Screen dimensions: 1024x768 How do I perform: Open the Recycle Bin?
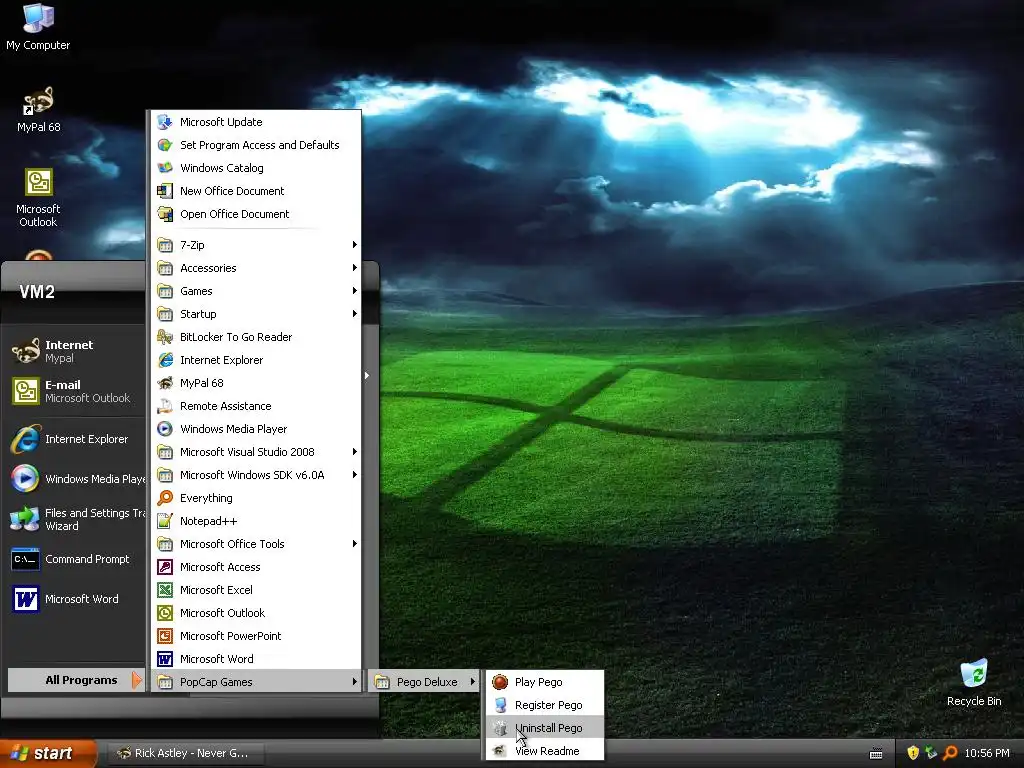pos(974,682)
